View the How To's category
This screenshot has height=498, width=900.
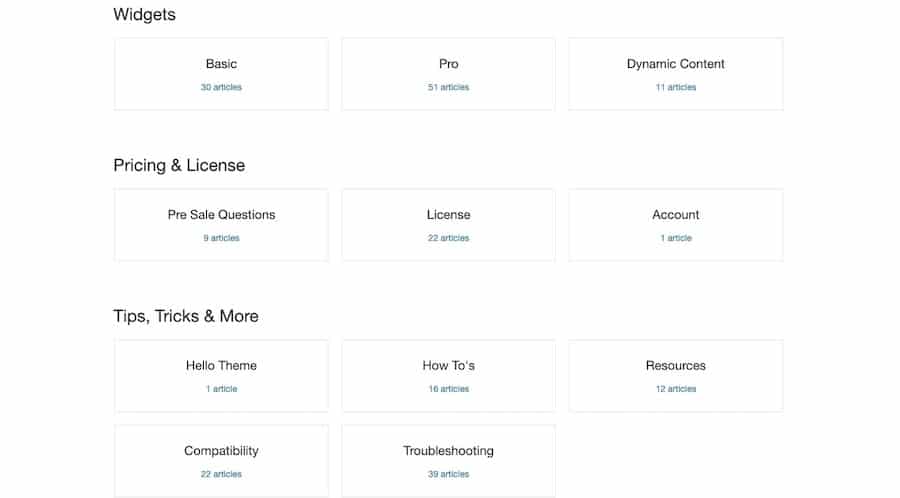tap(448, 366)
